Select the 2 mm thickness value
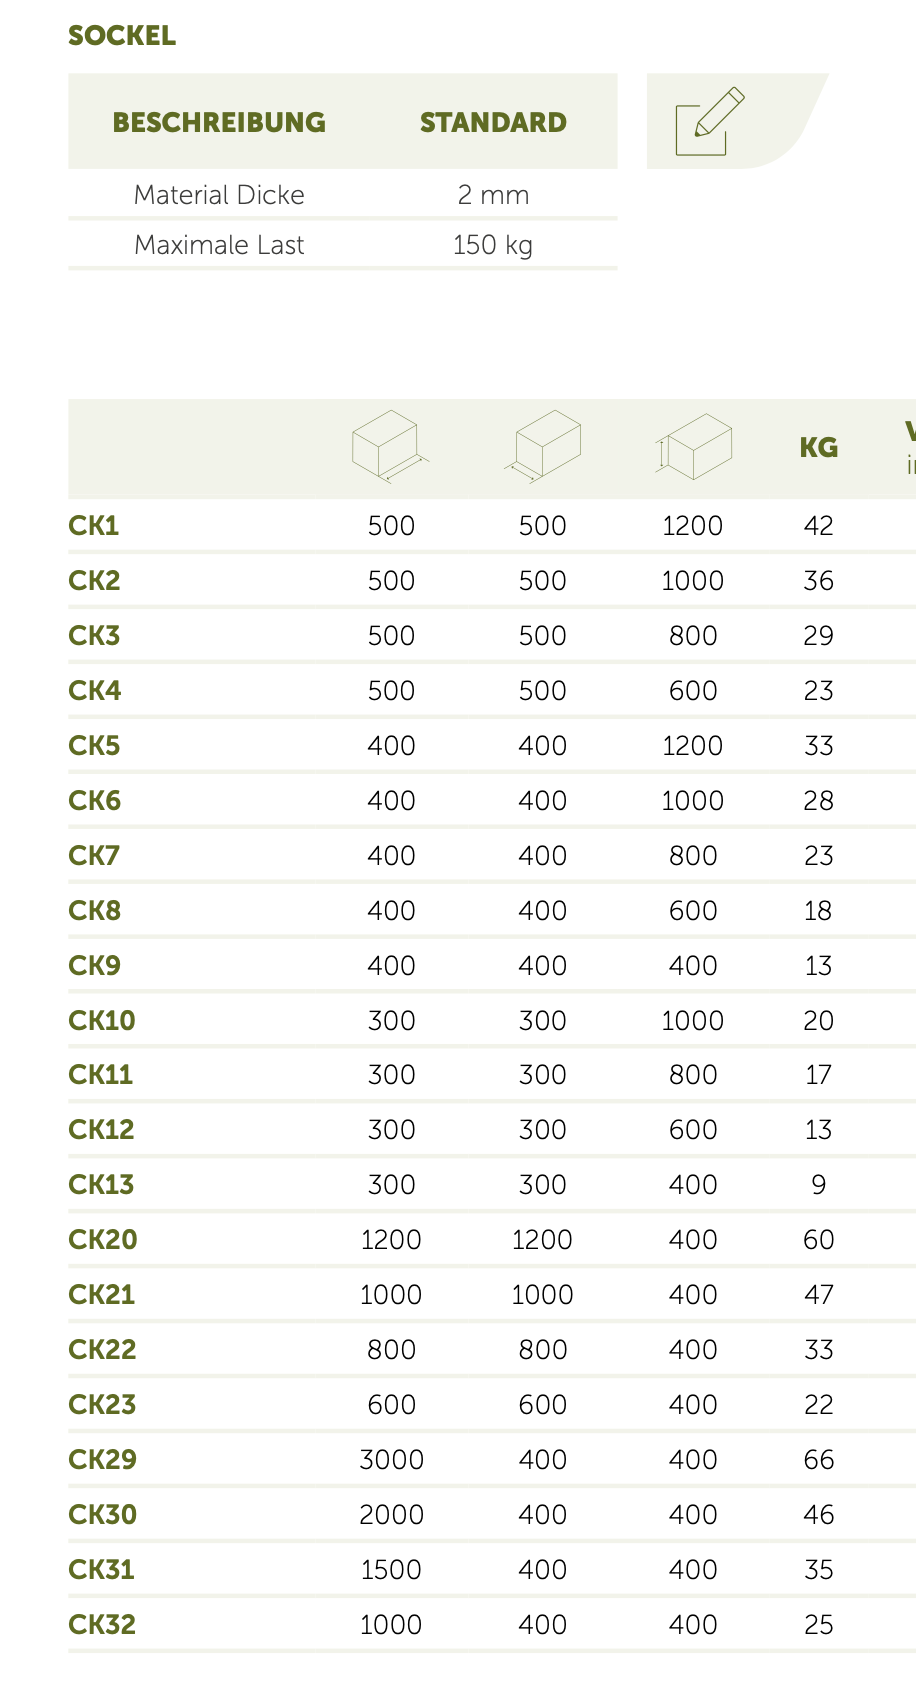The width and height of the screenshot is (916, 1686). [493, 195]
